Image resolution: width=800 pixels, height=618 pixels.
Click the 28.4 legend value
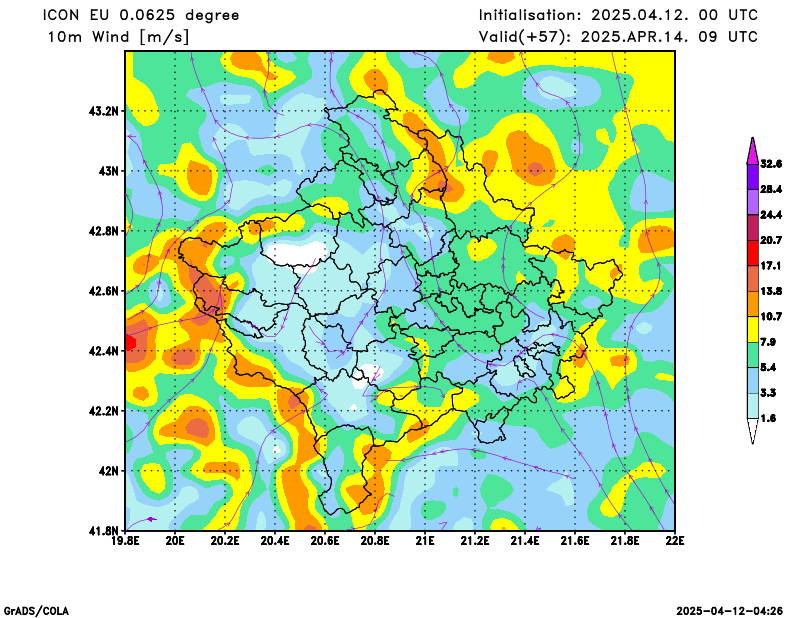(x=771, y=189)
